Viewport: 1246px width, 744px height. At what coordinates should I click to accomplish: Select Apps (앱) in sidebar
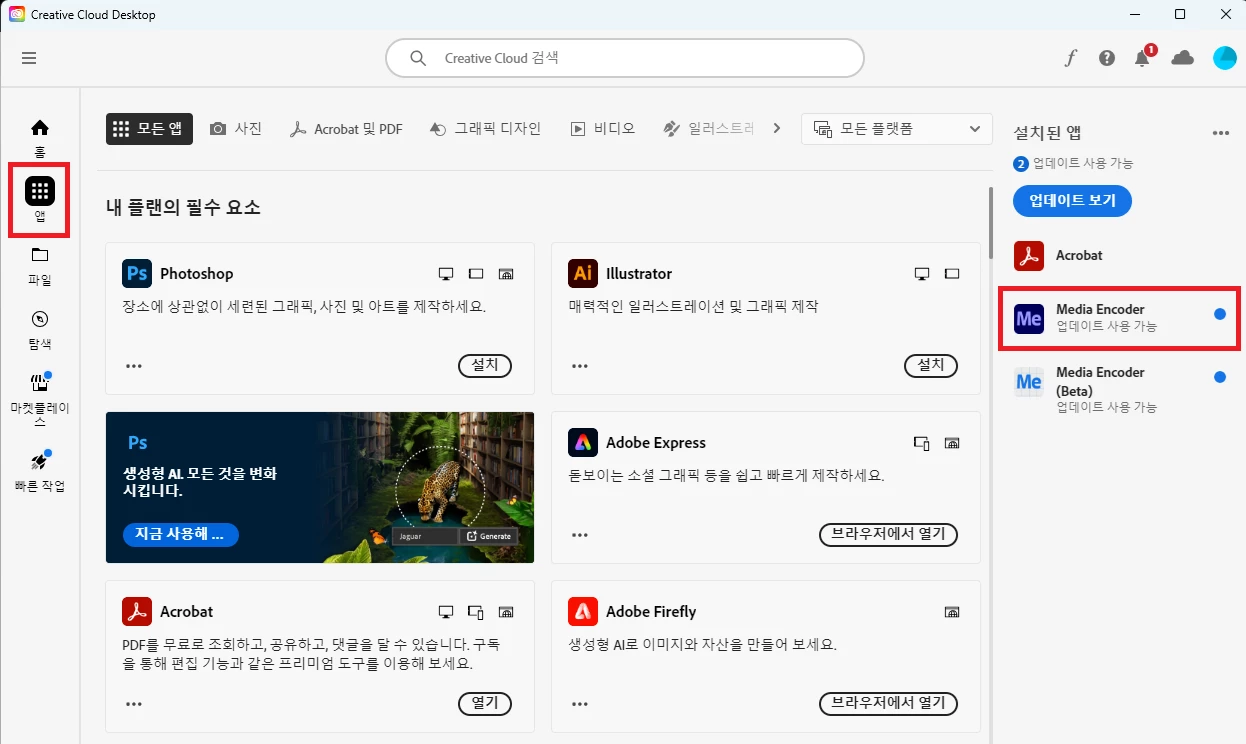point(40,200)
